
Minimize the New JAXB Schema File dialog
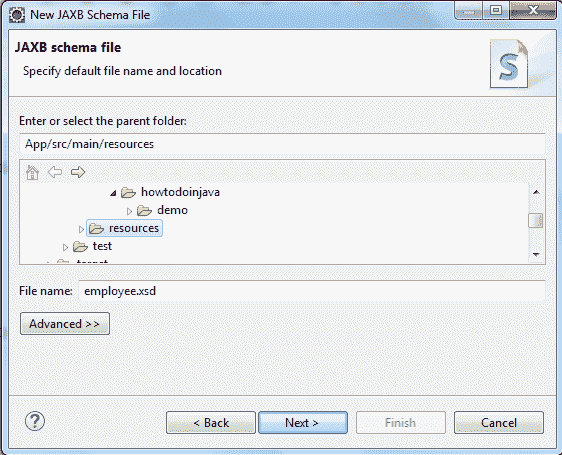pos(468,10)
